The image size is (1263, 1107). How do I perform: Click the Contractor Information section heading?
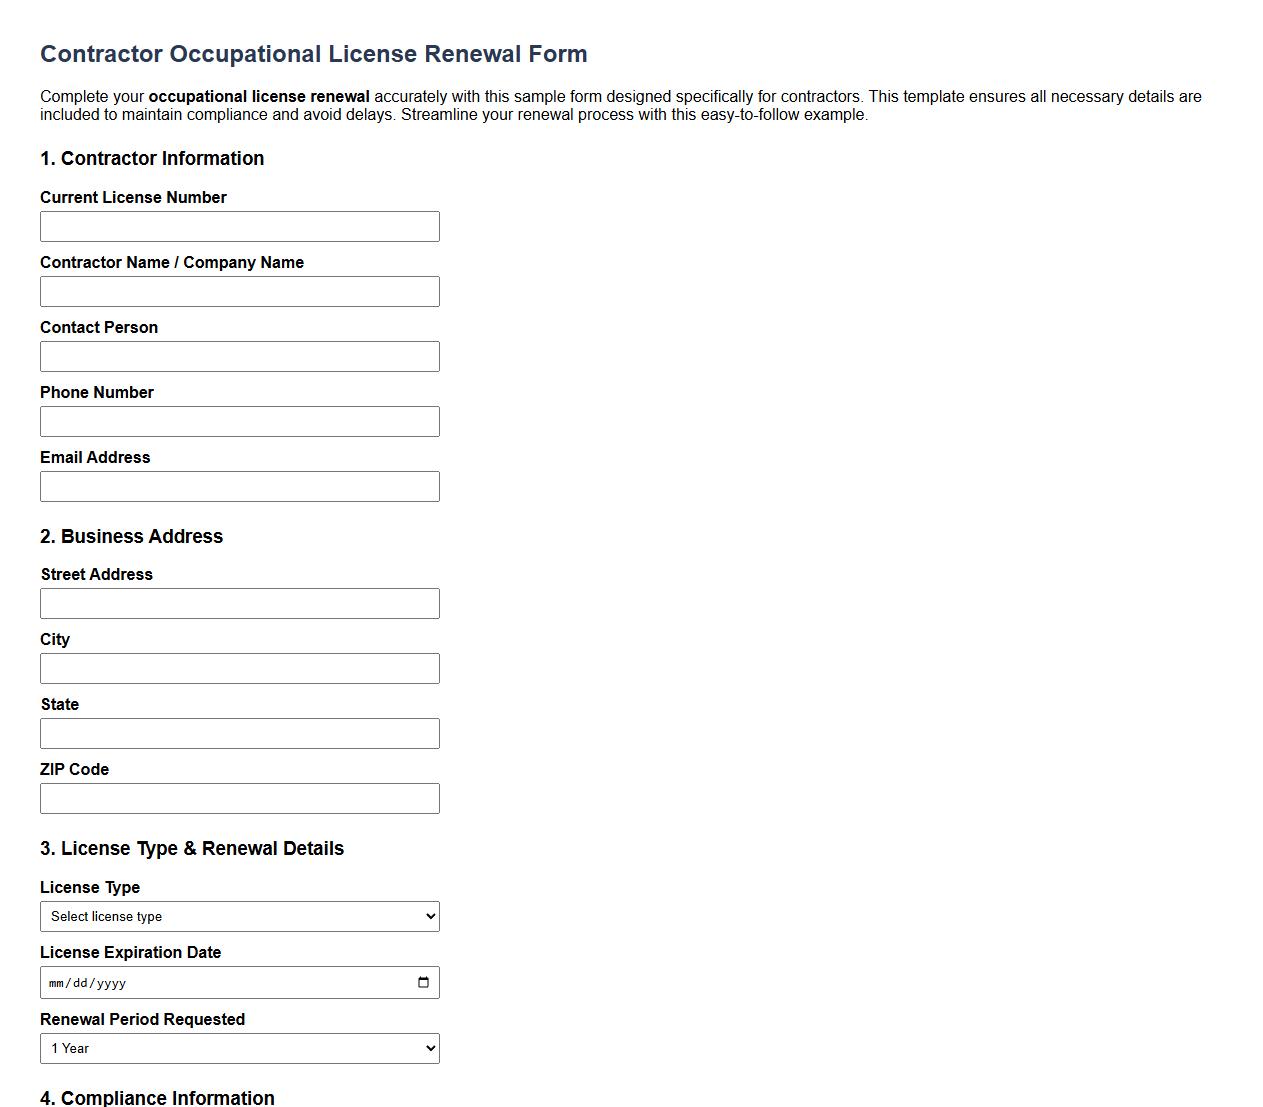tap(151, 158)
